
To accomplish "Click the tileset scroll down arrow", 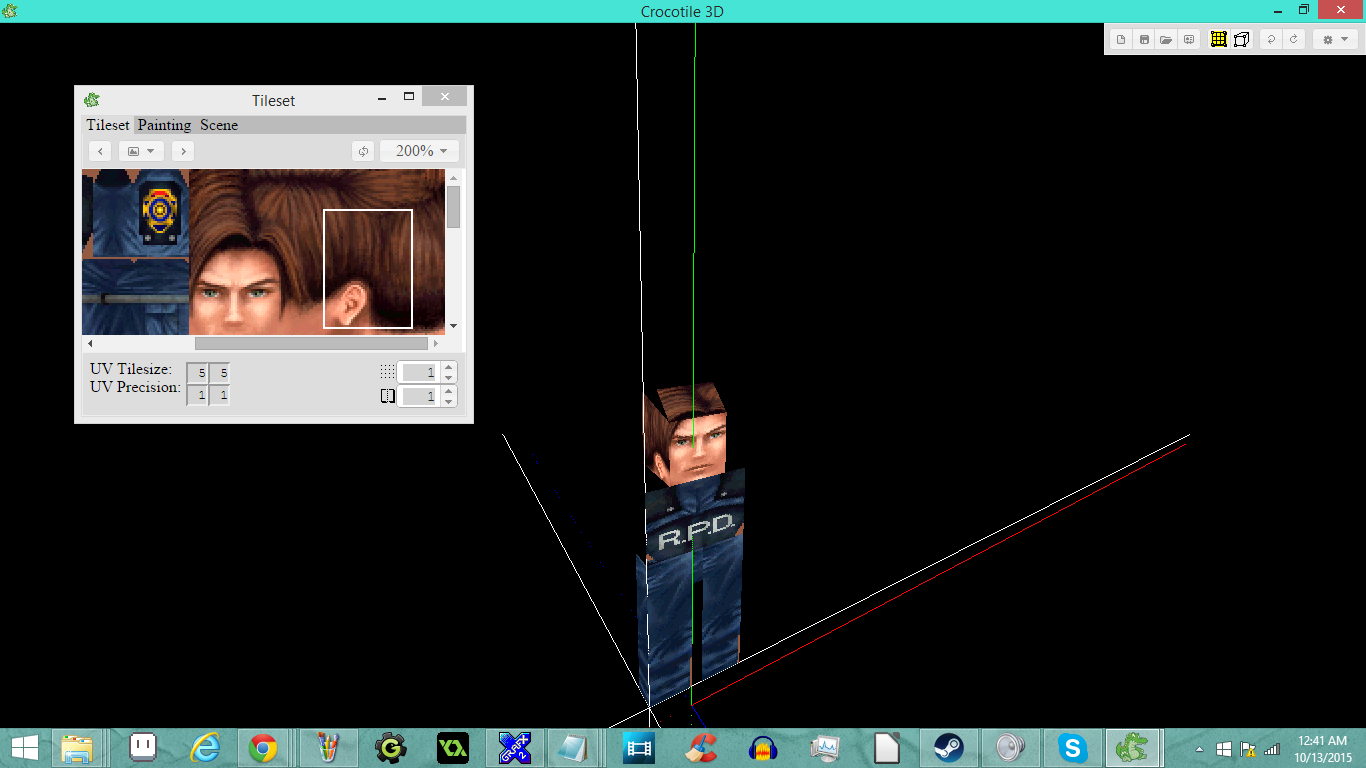I will point(453,326).
